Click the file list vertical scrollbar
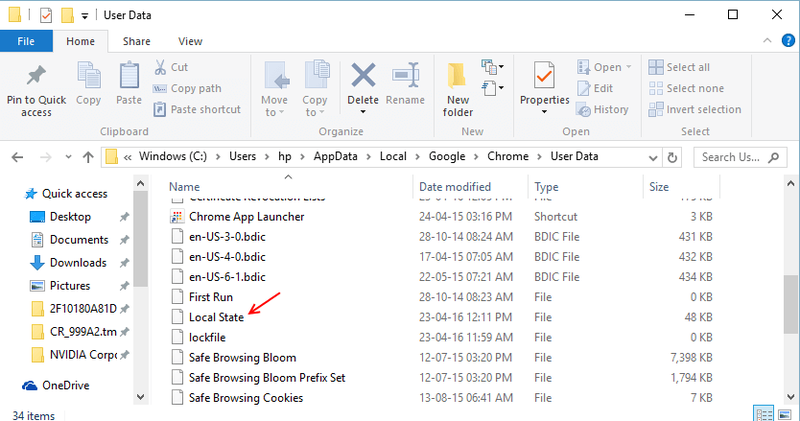 [x=790, y=305]
